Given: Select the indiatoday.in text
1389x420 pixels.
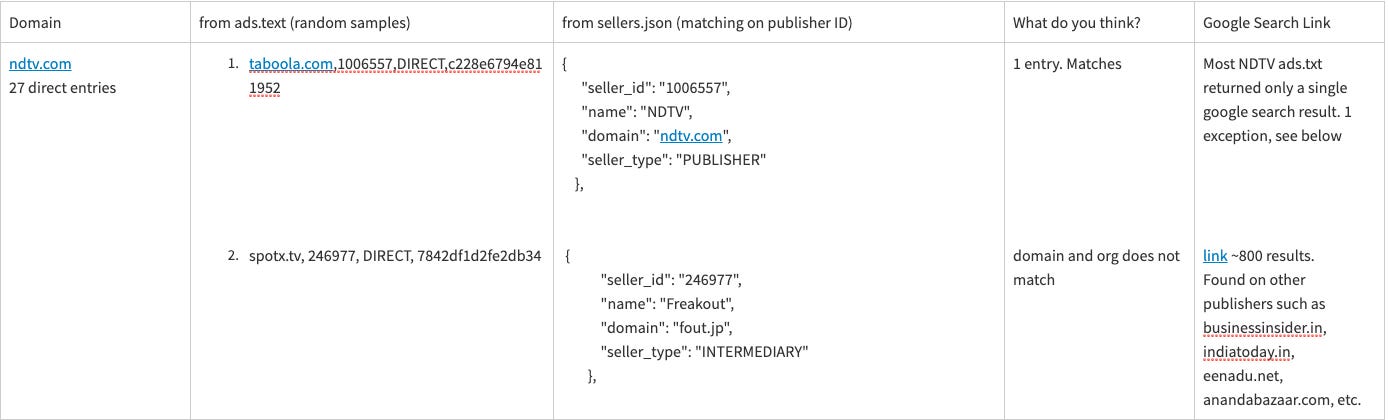Looking at the screenshot, I should (x=1249, y=352).
